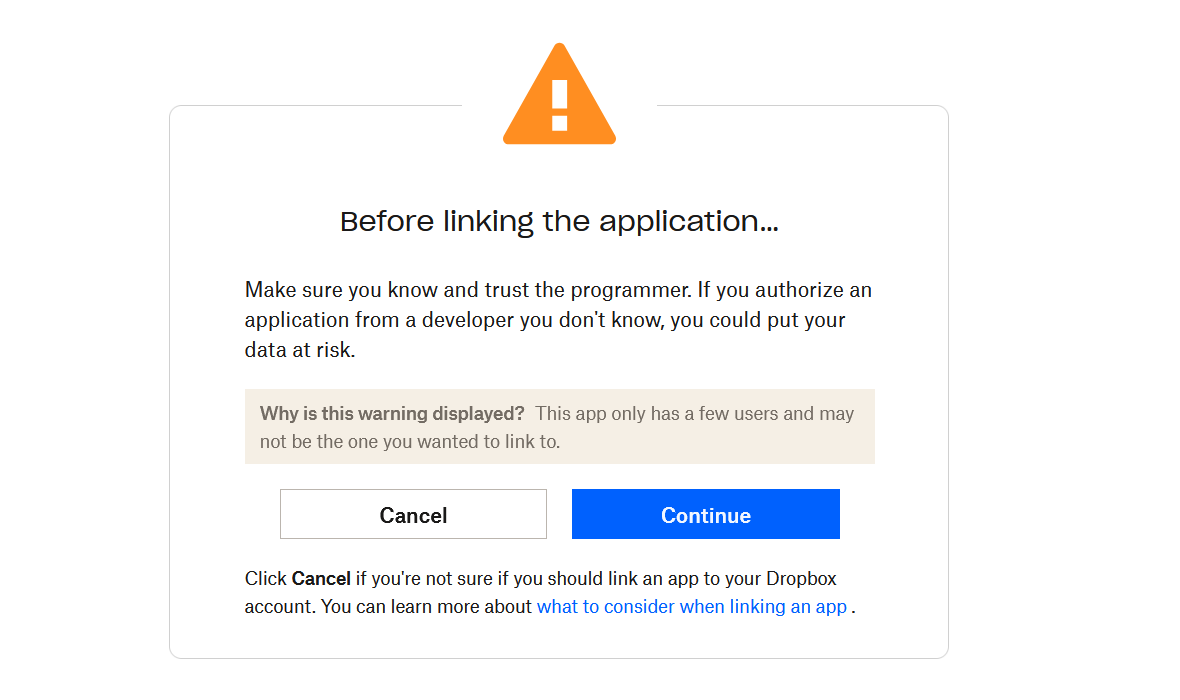Click 'Make sure you know and trust' sentence
Screen dimensions: 1180x700
coord(468,290)
